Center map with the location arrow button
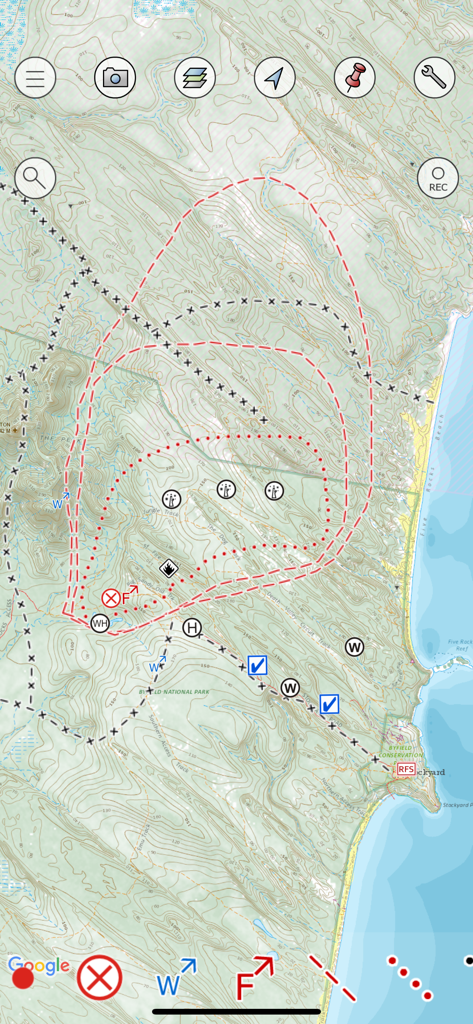 [x=275, y=78]
